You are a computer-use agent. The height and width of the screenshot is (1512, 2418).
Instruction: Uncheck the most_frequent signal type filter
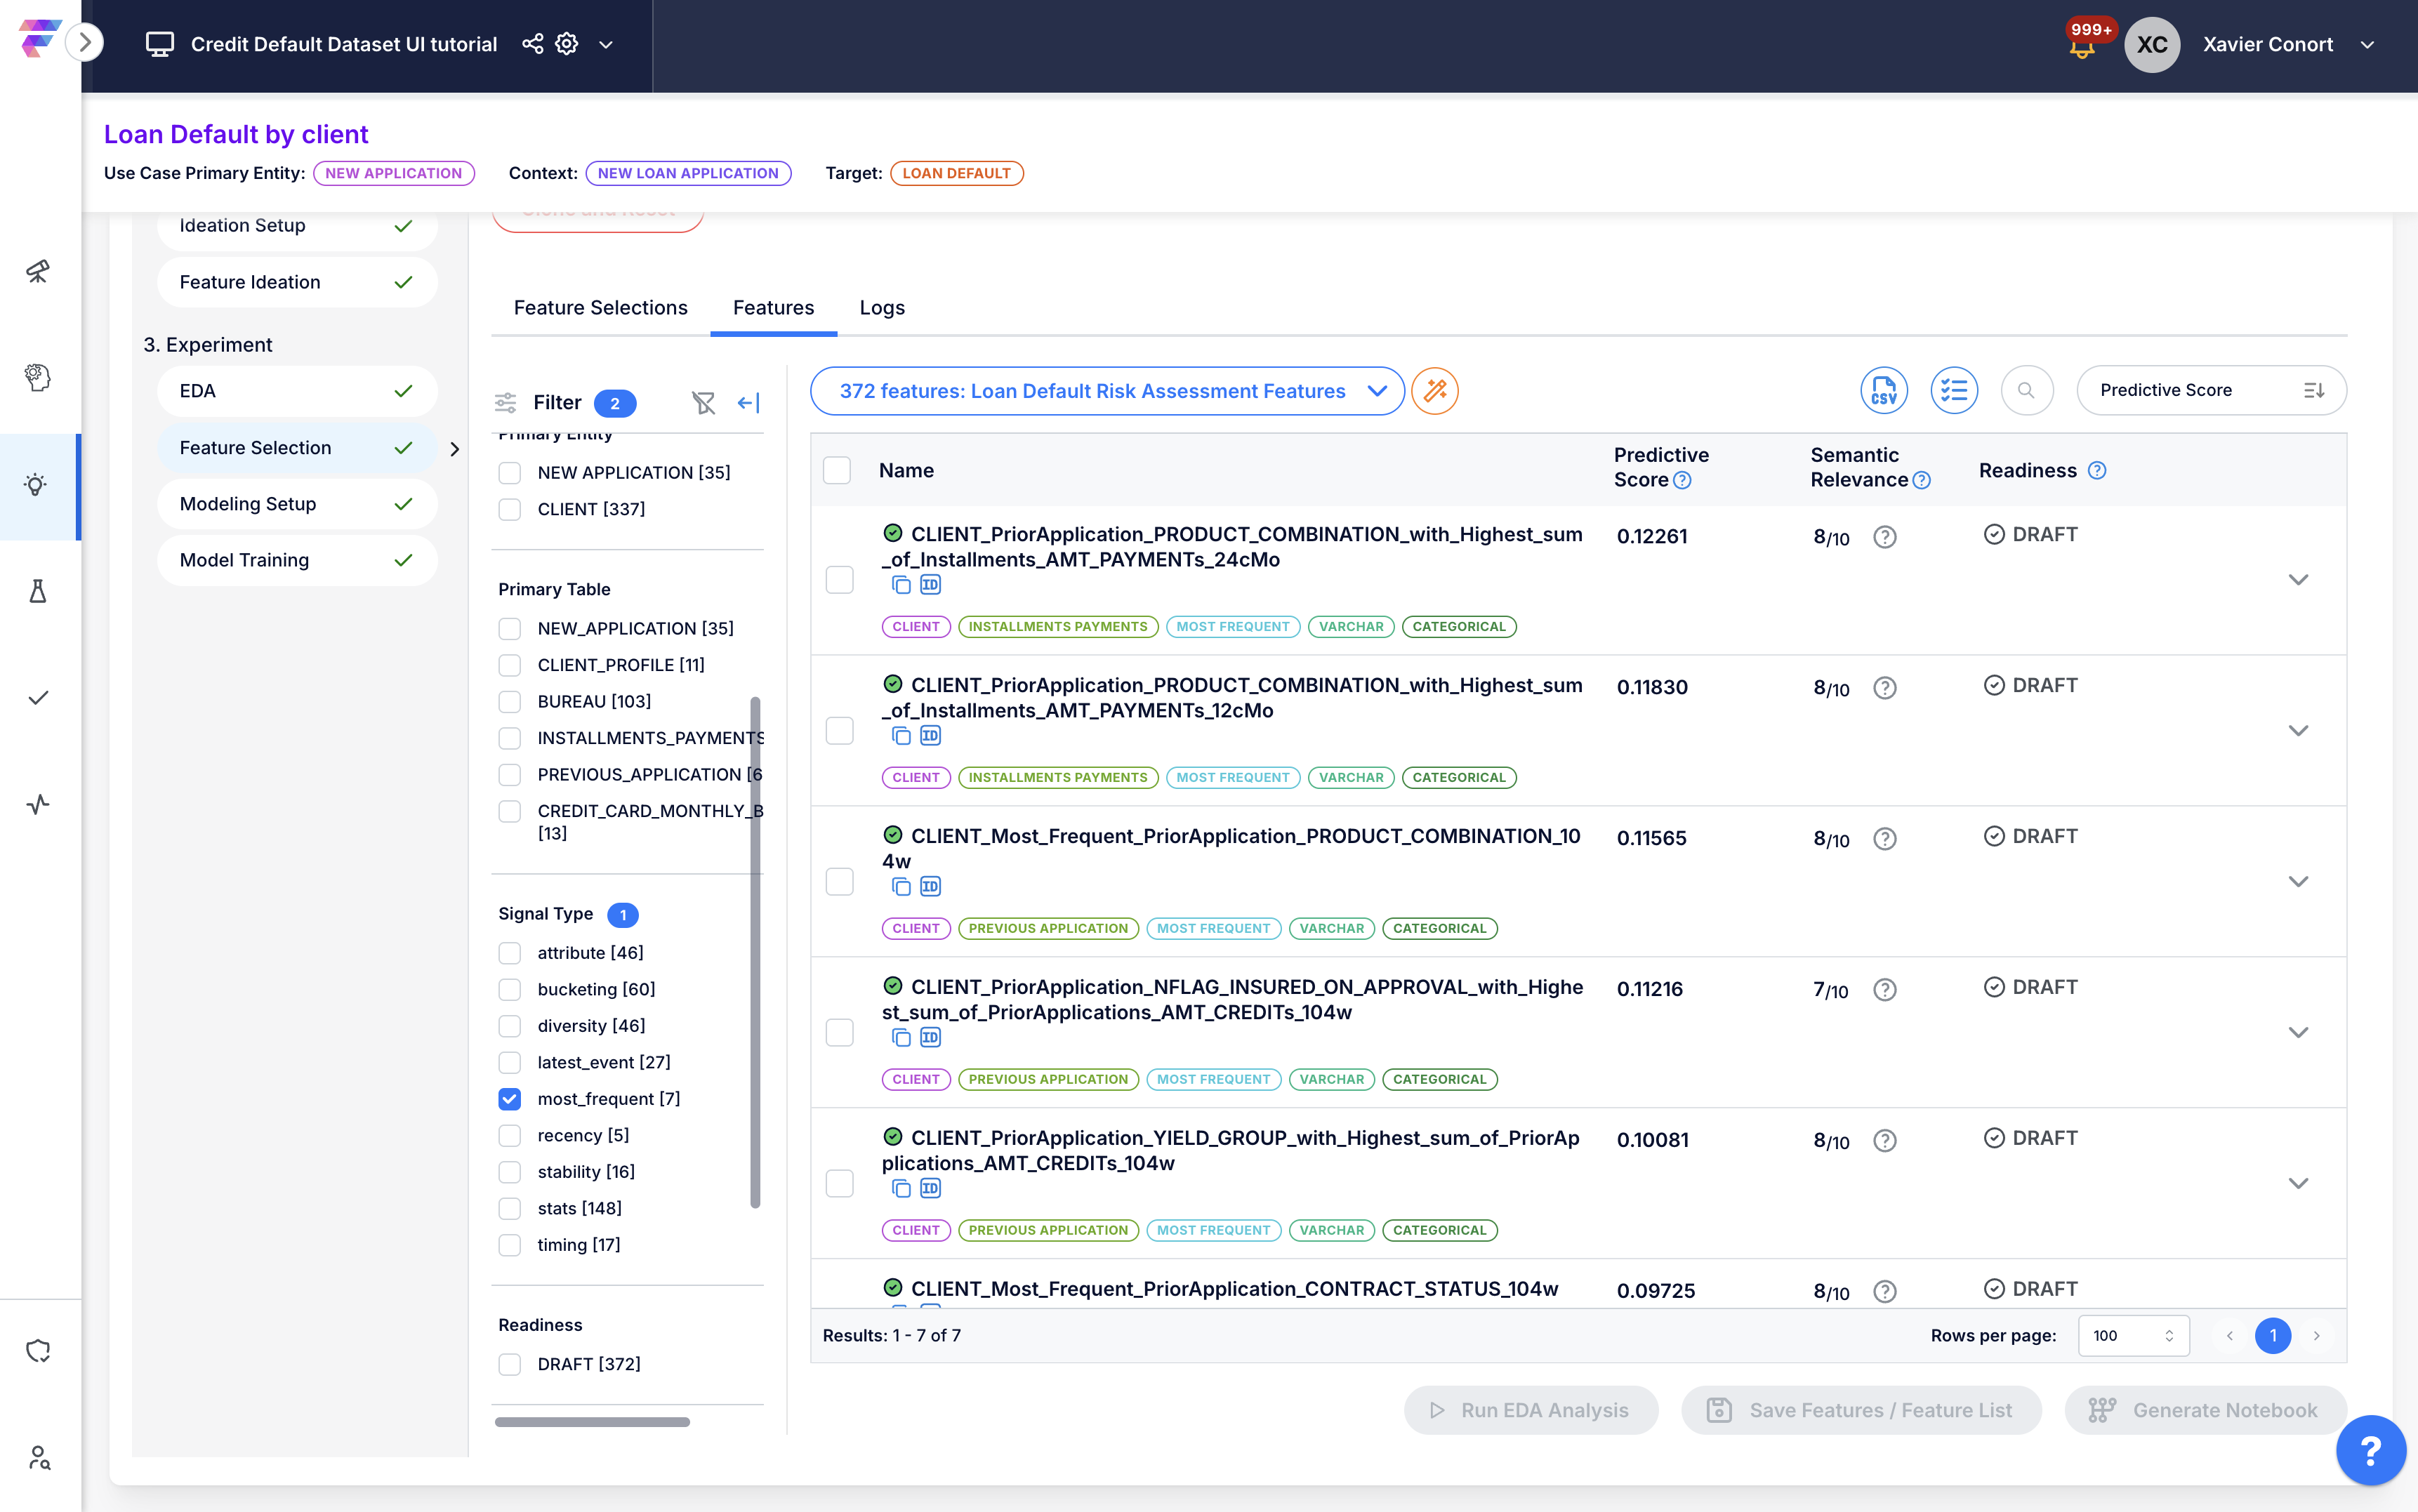click(x=510, y=1099)
